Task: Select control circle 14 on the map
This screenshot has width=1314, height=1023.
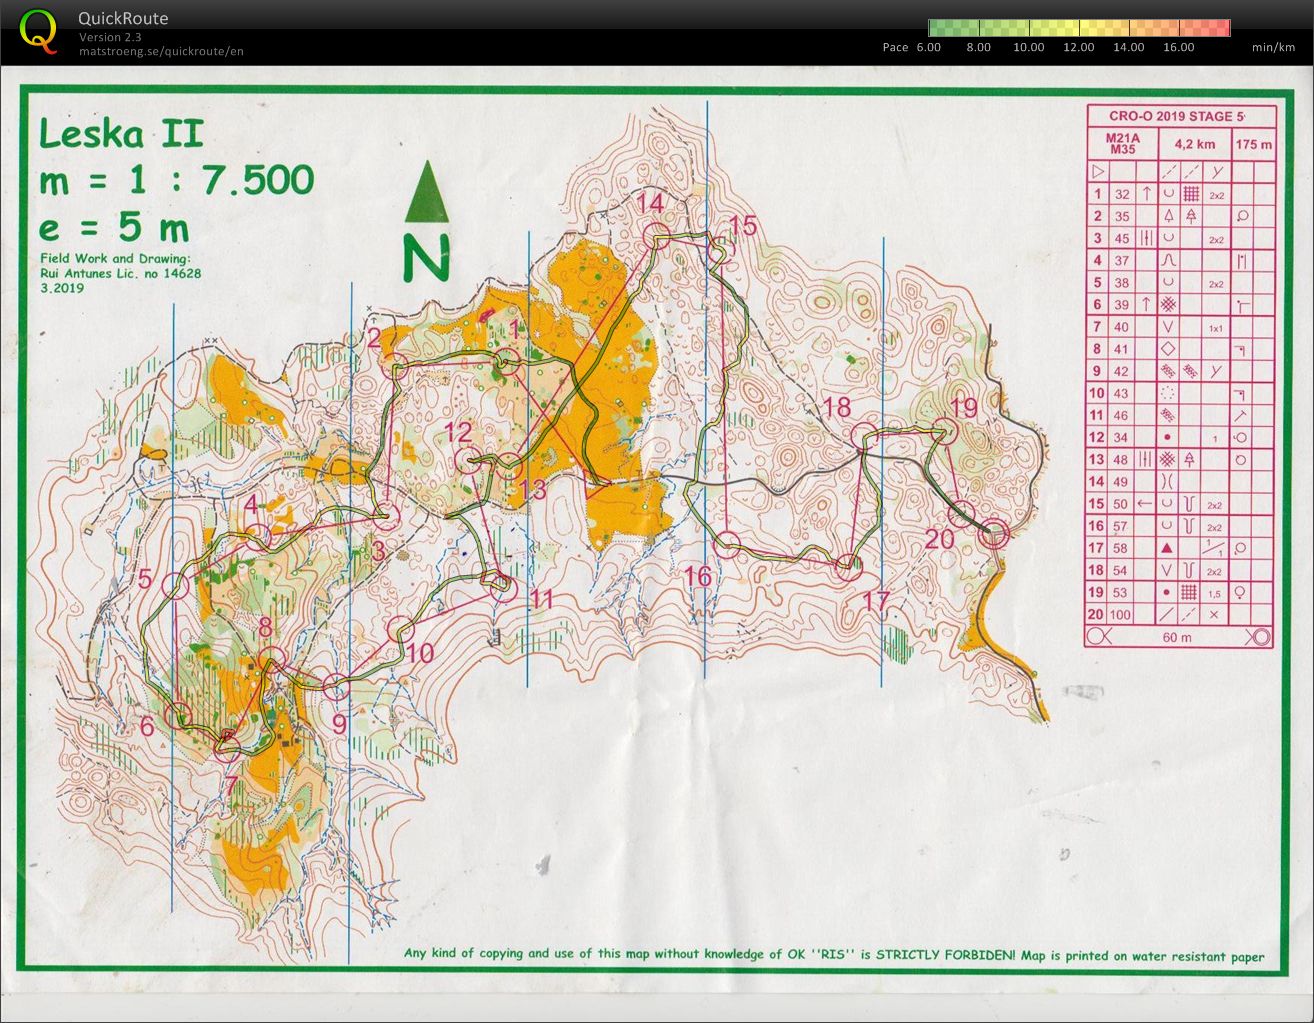Action: point(656,234)
